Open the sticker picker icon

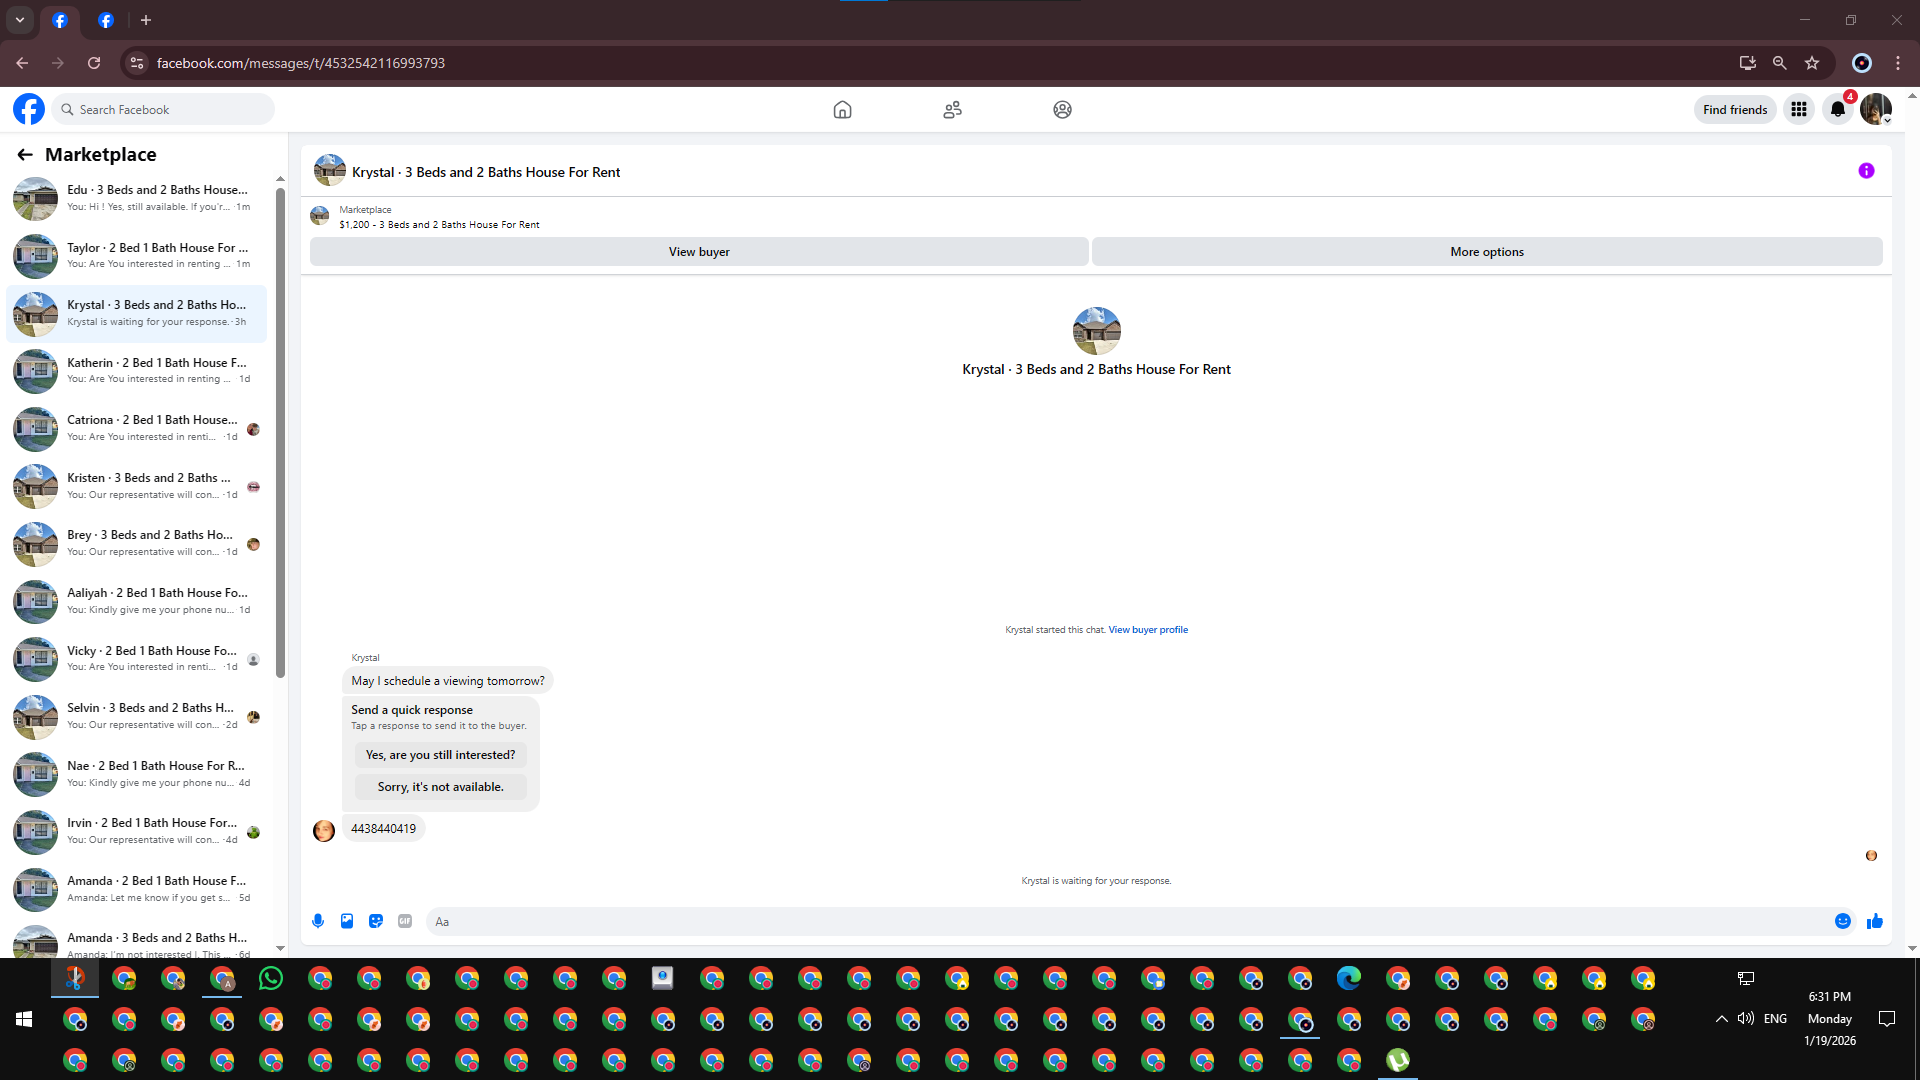coord(376,921)
